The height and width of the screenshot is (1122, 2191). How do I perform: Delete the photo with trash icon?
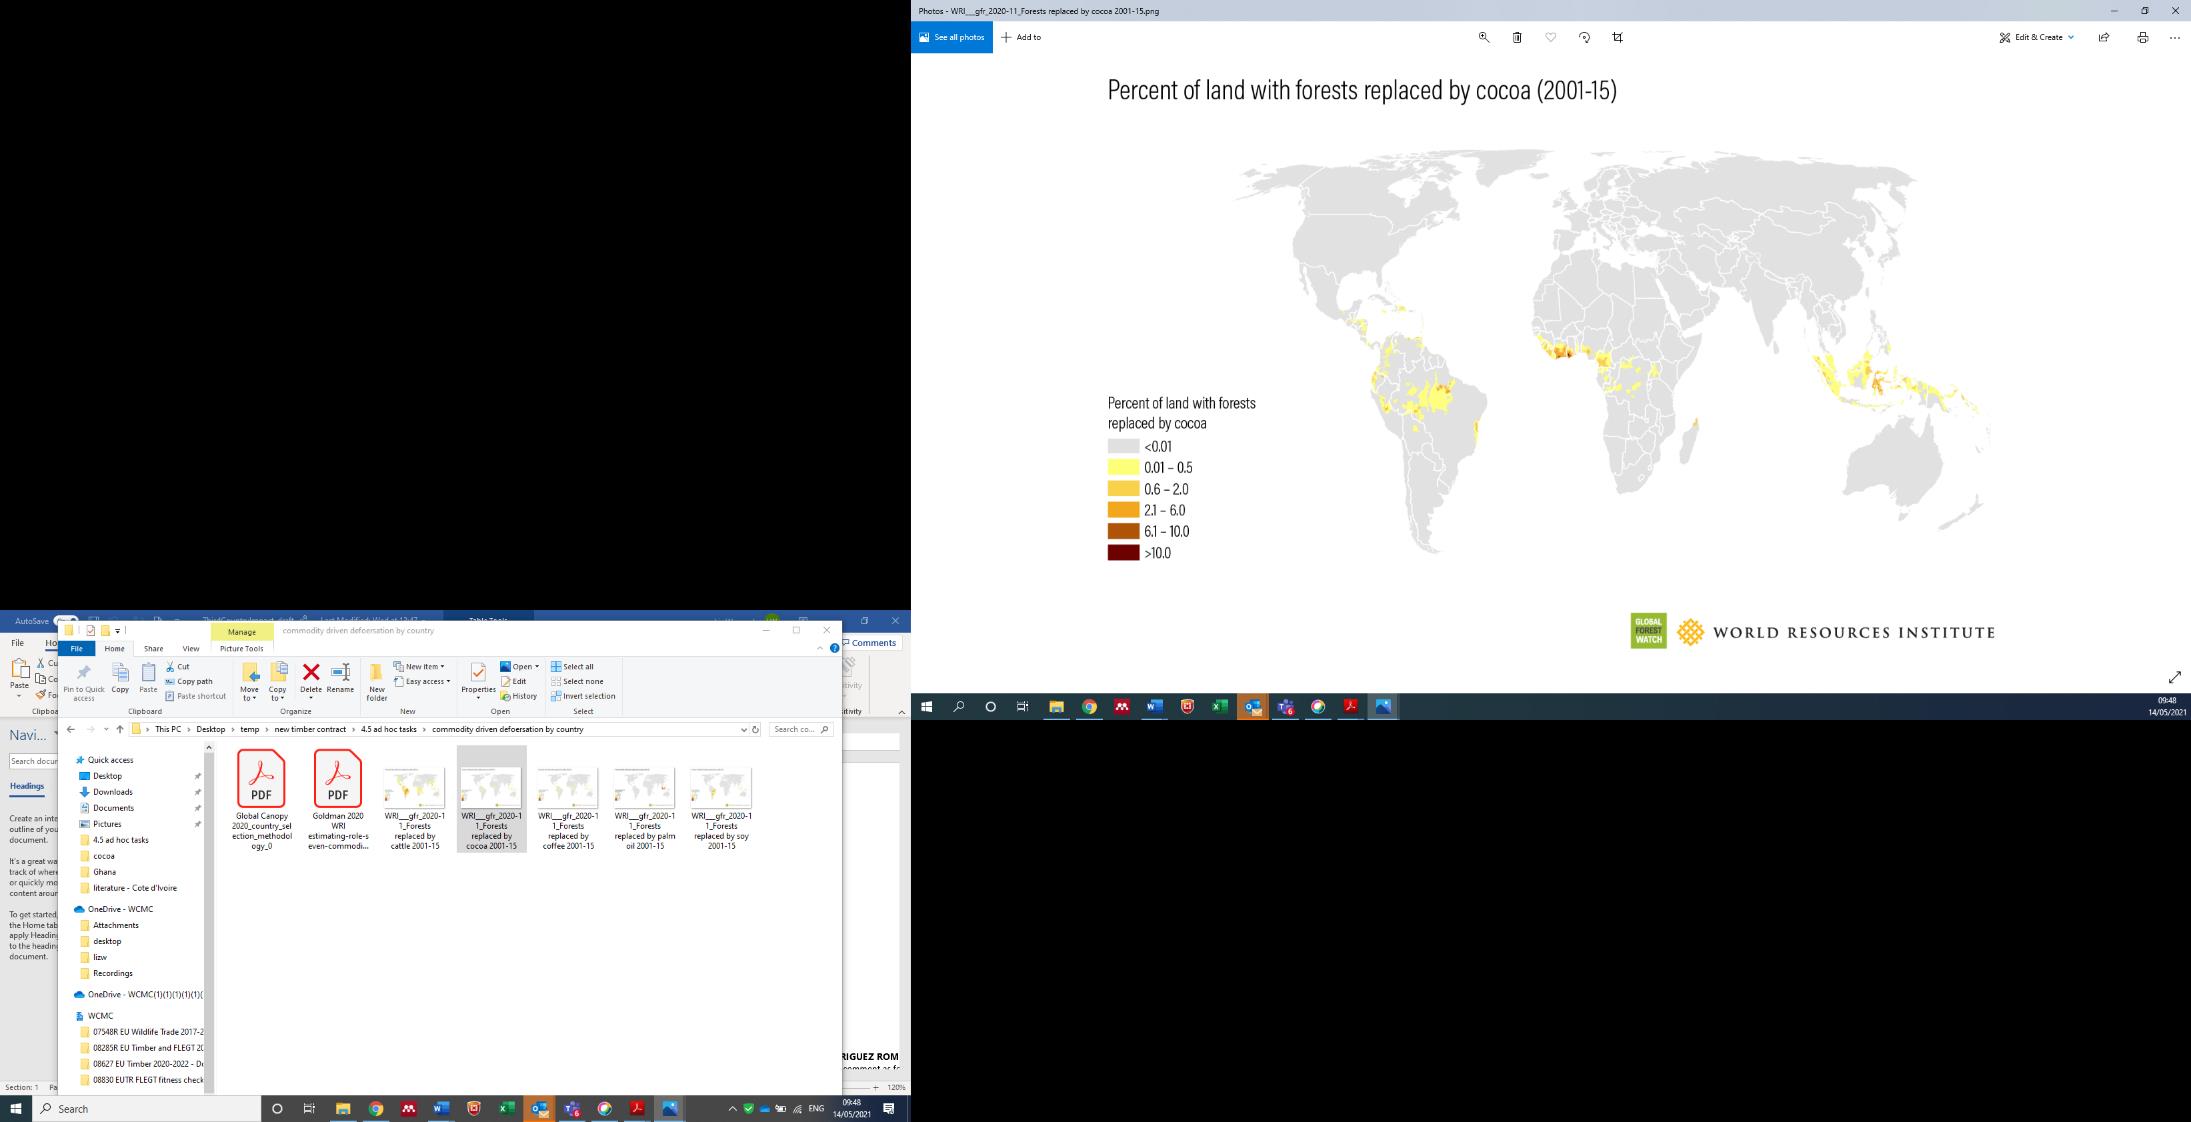pyautogui.click(x=1517, y=37)
